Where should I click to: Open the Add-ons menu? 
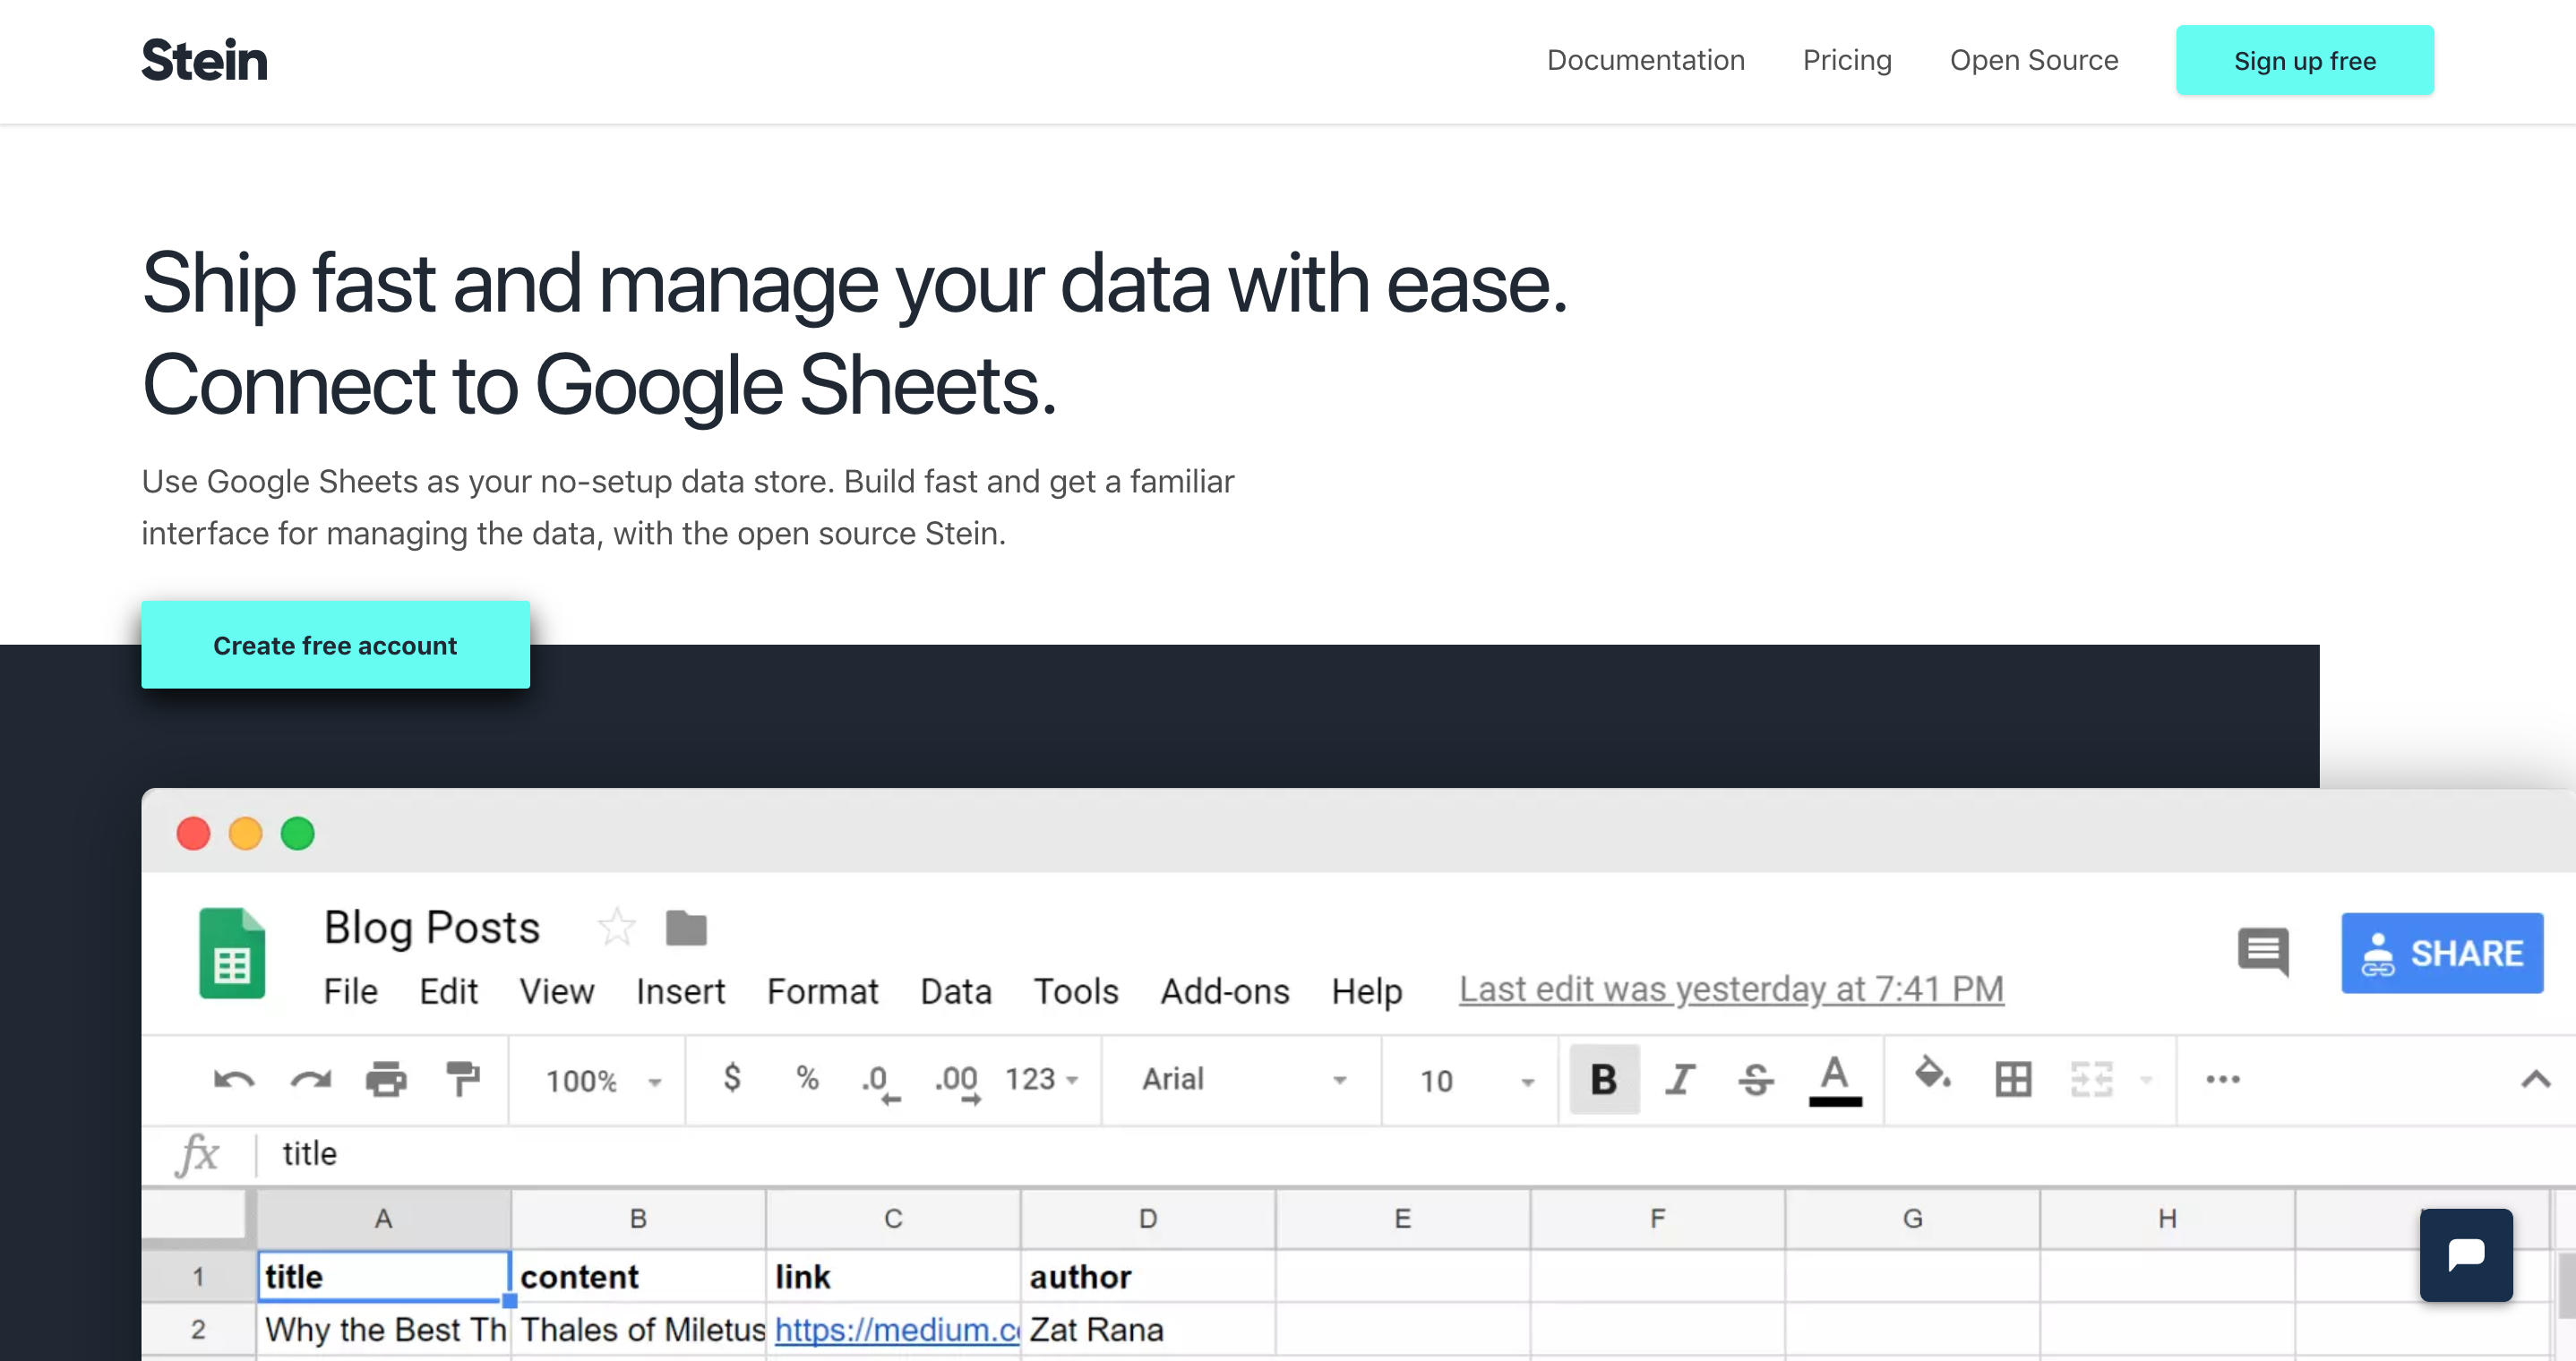[x=1224, y=991]
